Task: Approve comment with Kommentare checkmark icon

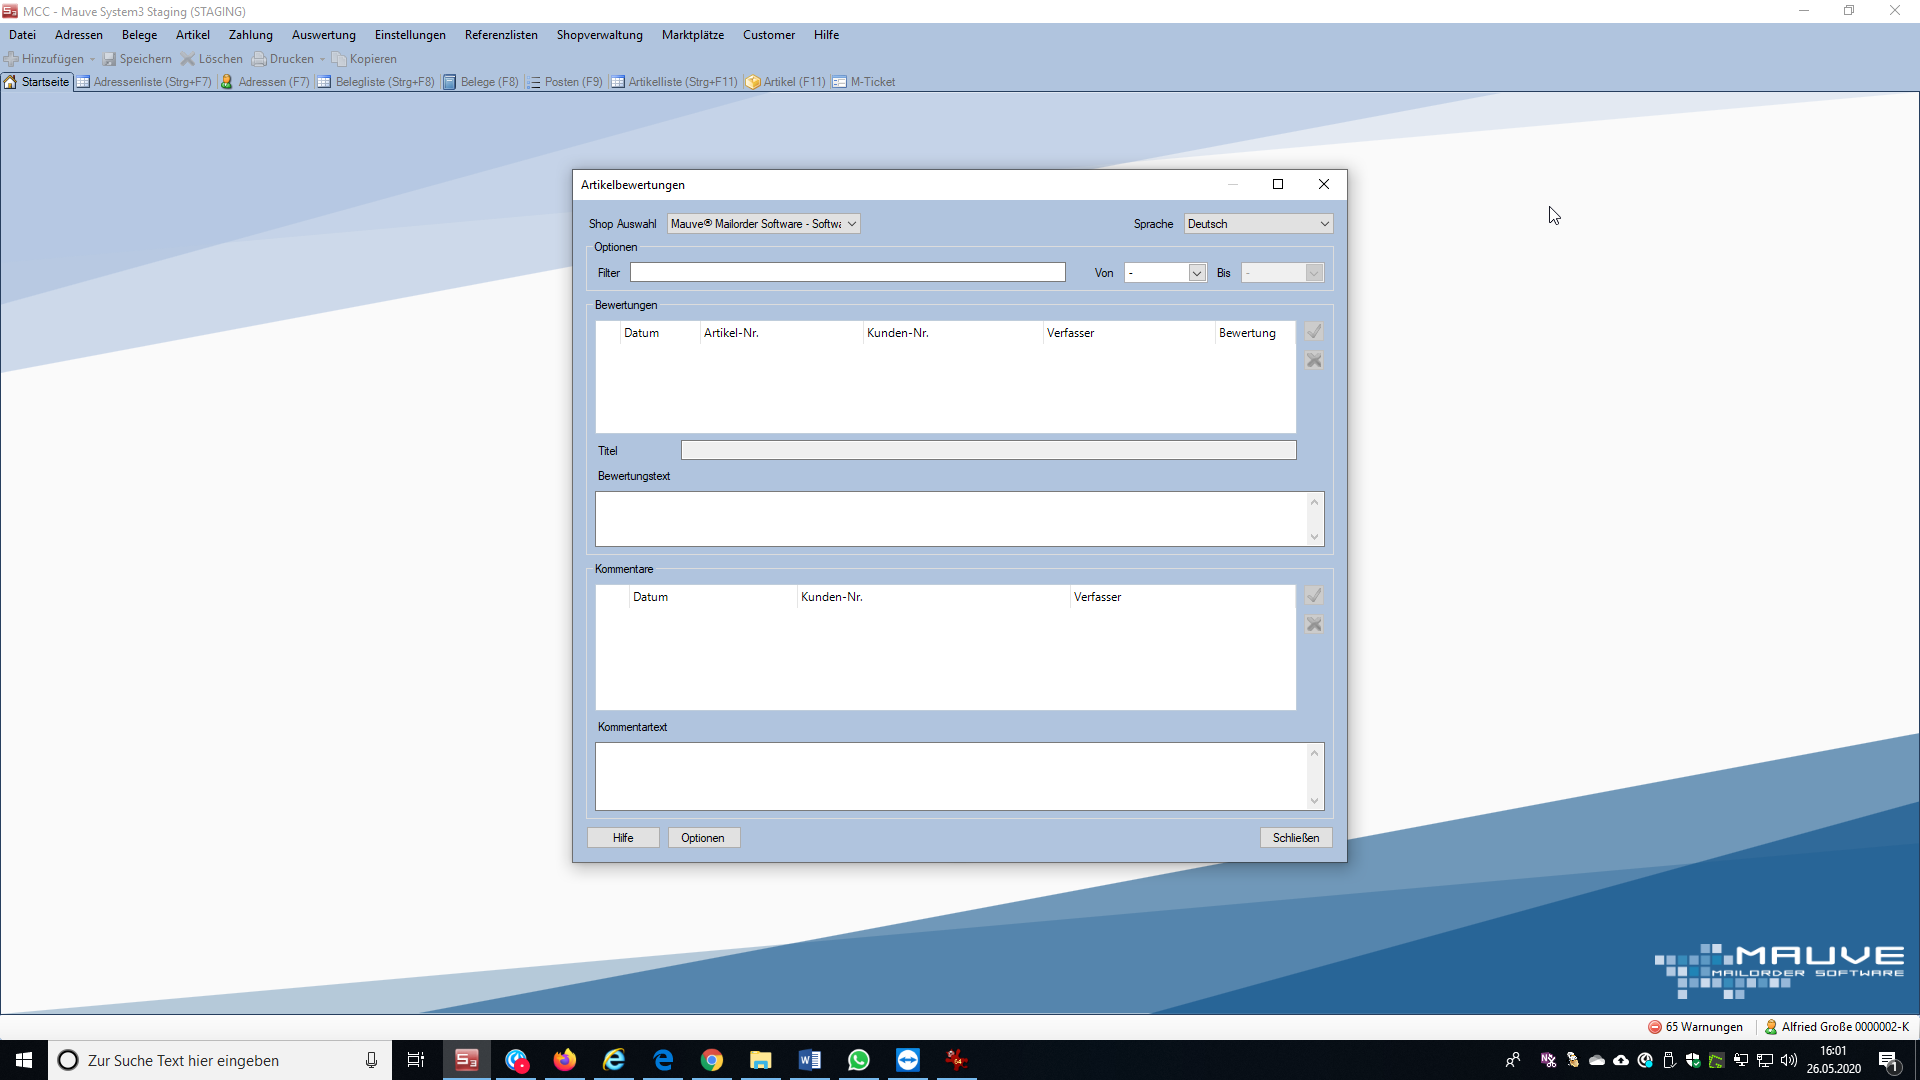Action: (1314, 596)
